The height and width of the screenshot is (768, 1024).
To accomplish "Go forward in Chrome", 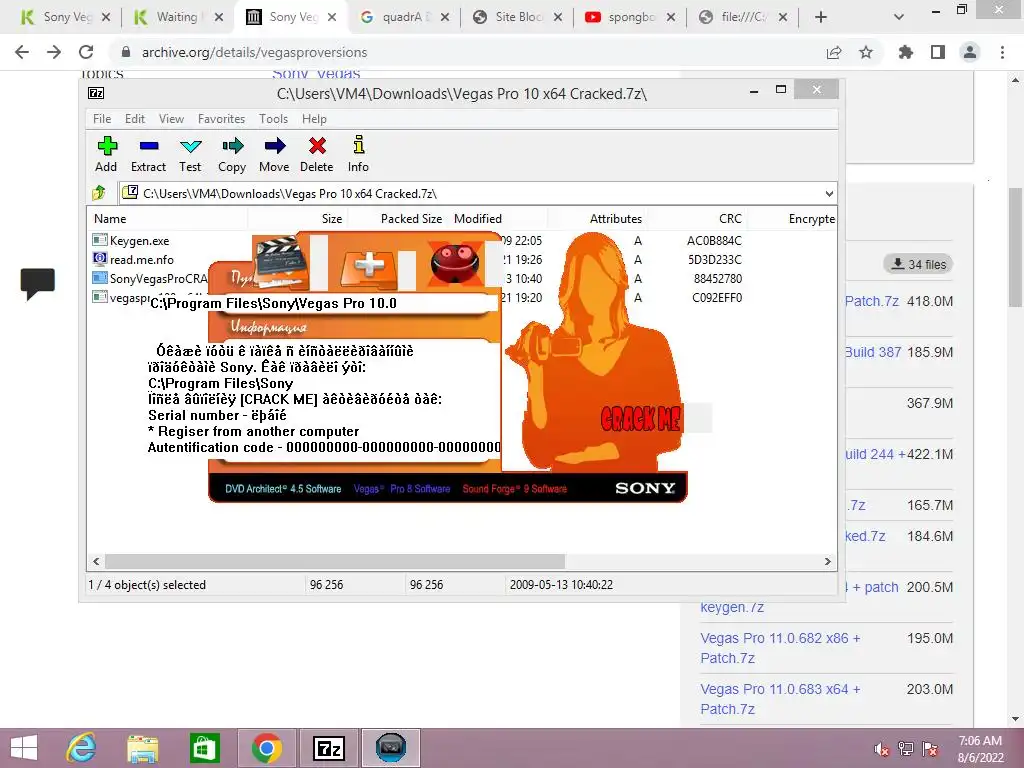I will [x=54, y=52].
